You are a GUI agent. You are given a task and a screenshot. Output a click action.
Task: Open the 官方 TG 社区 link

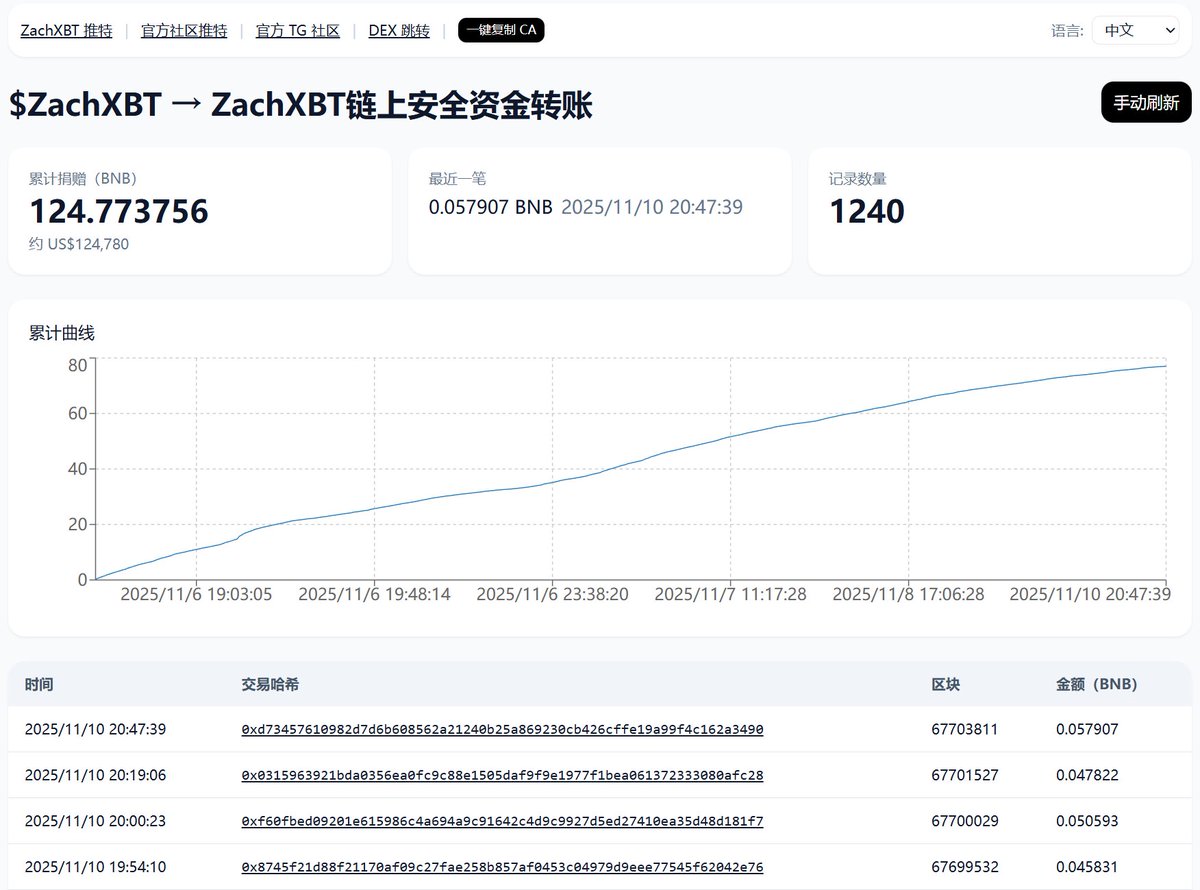pyautogui.click(x=298, y=31)
